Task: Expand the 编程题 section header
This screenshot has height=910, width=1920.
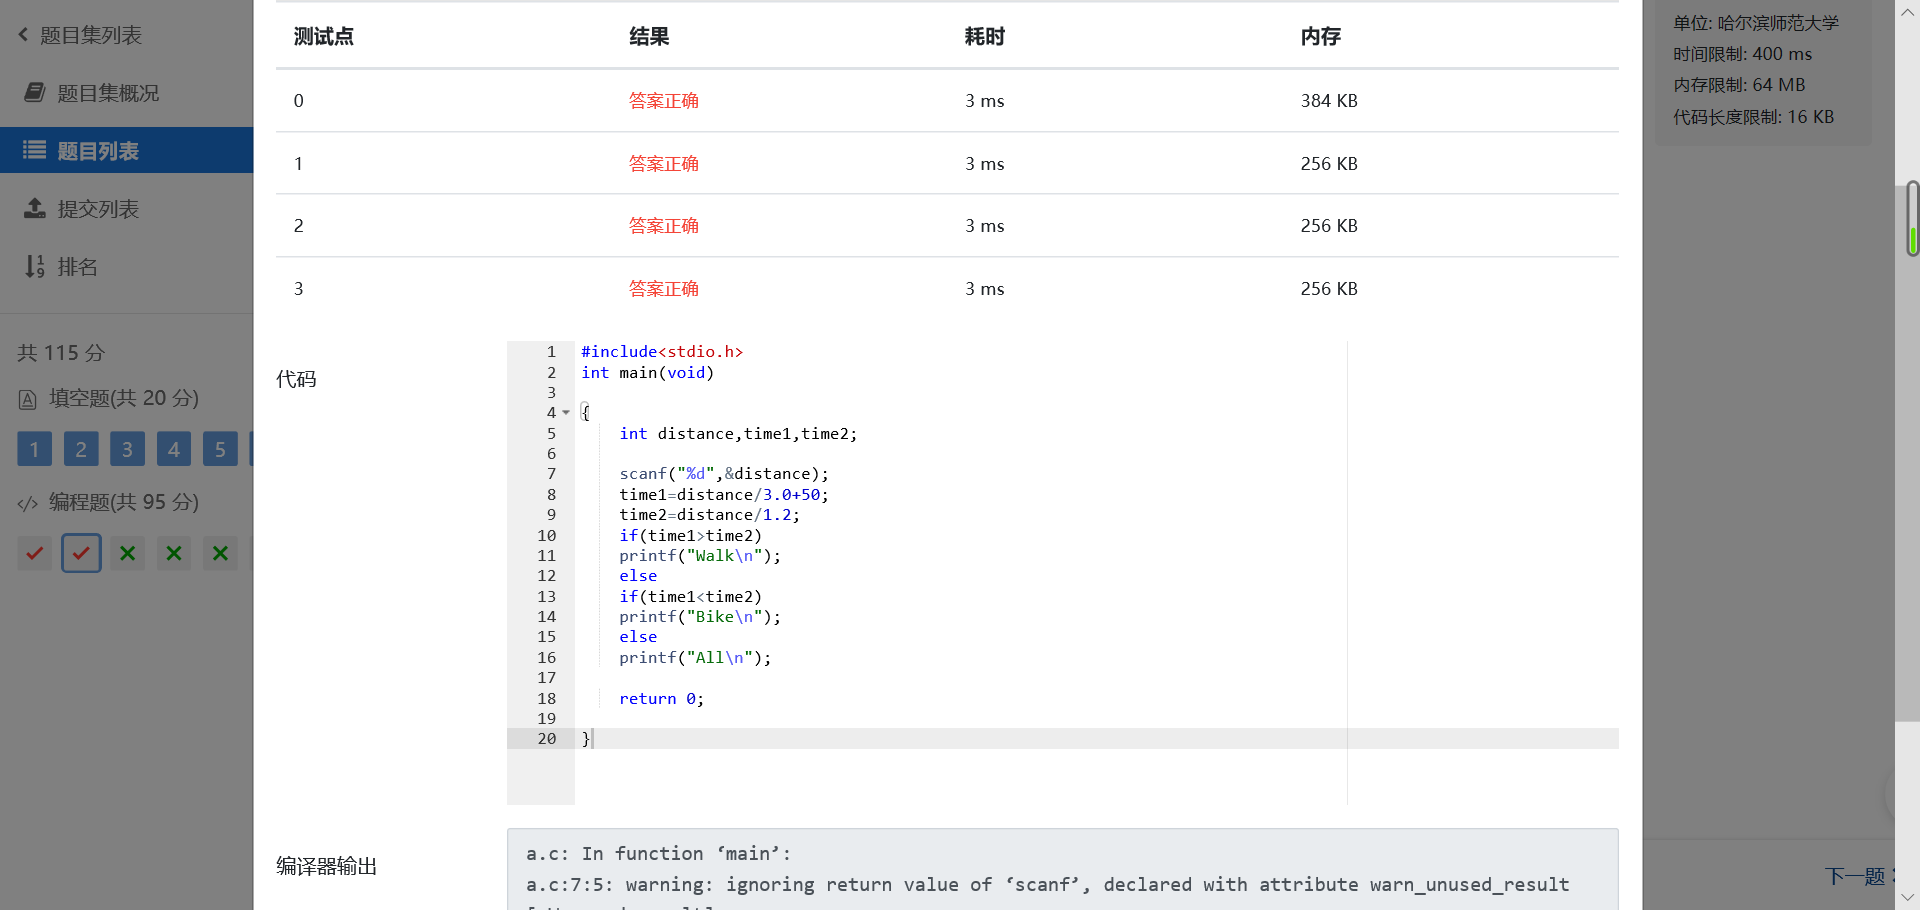Action: [x=124, y=502]
